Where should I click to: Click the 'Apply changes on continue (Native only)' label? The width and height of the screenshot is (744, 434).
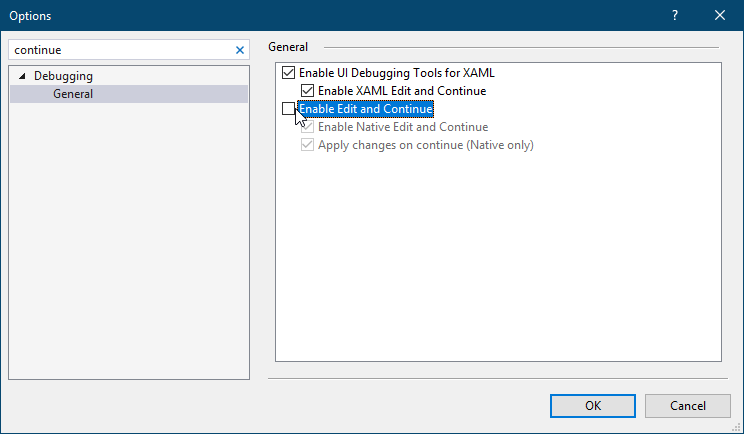(x=425, y=145)
